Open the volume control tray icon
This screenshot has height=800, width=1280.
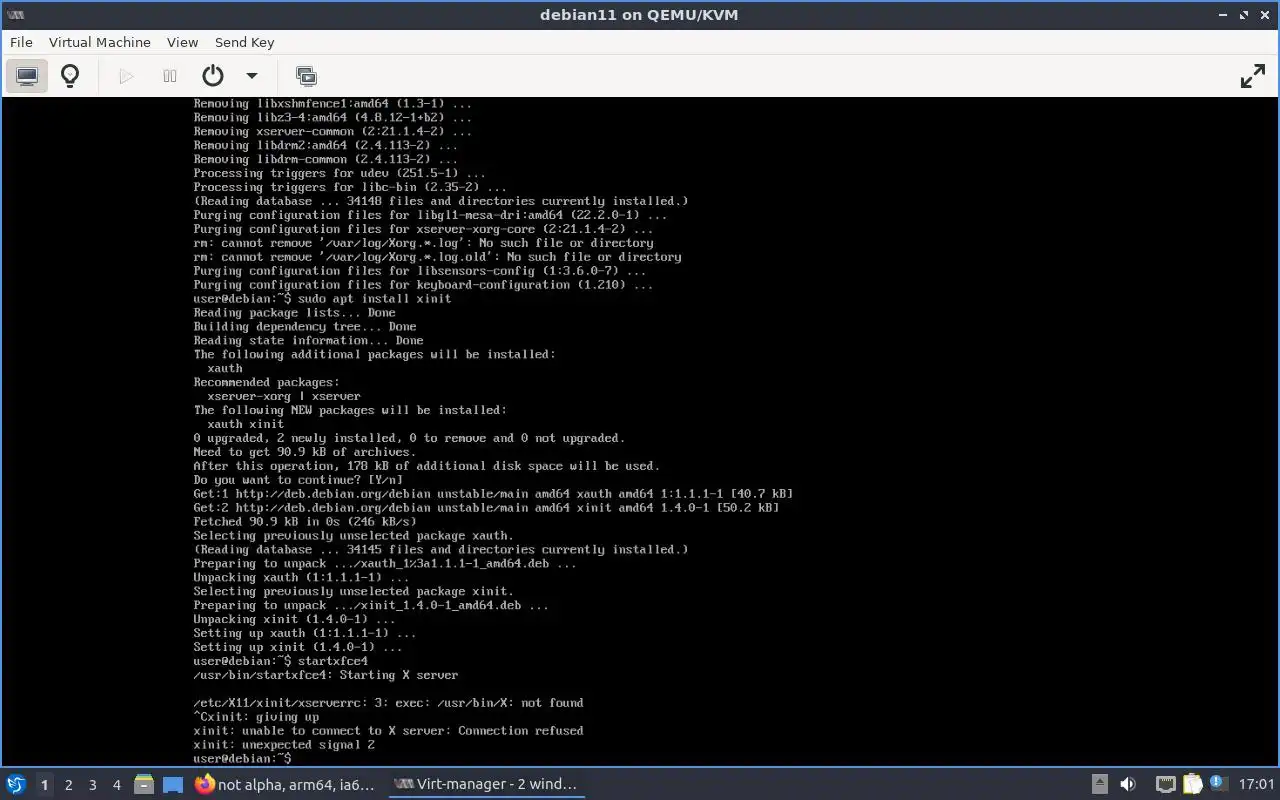click(x=1128, y=785)
